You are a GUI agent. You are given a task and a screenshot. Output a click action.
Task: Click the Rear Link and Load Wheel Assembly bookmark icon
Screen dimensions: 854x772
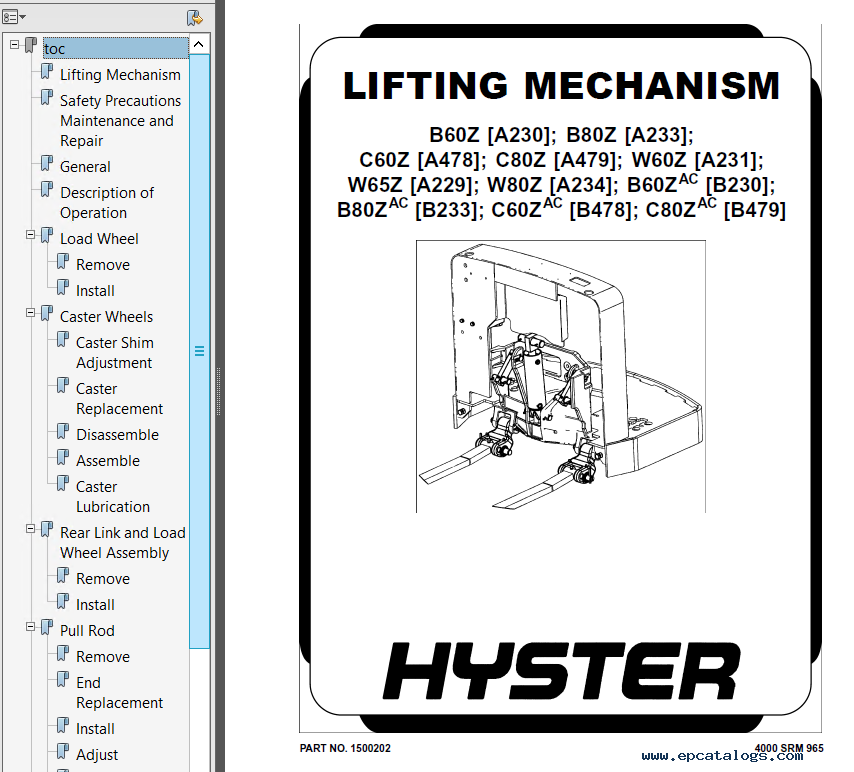click(x=47, y=529)
